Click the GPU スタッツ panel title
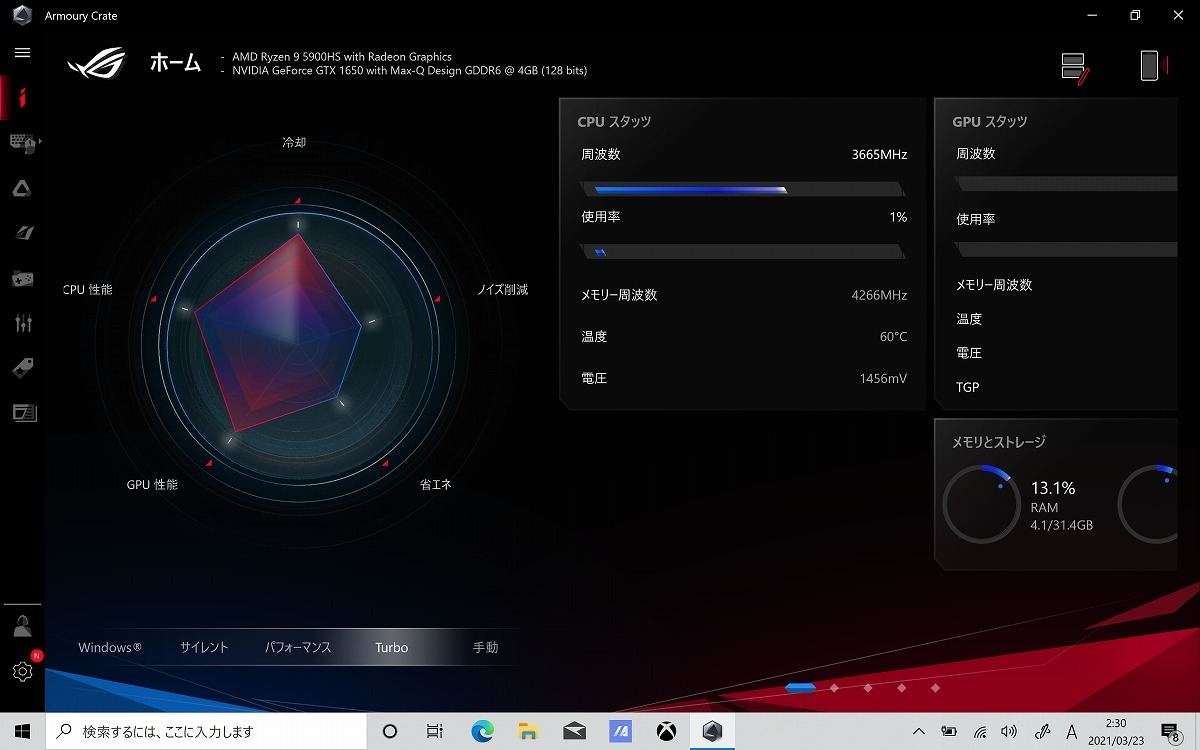This screenshot has height=750, width=1200. (990, 121)
